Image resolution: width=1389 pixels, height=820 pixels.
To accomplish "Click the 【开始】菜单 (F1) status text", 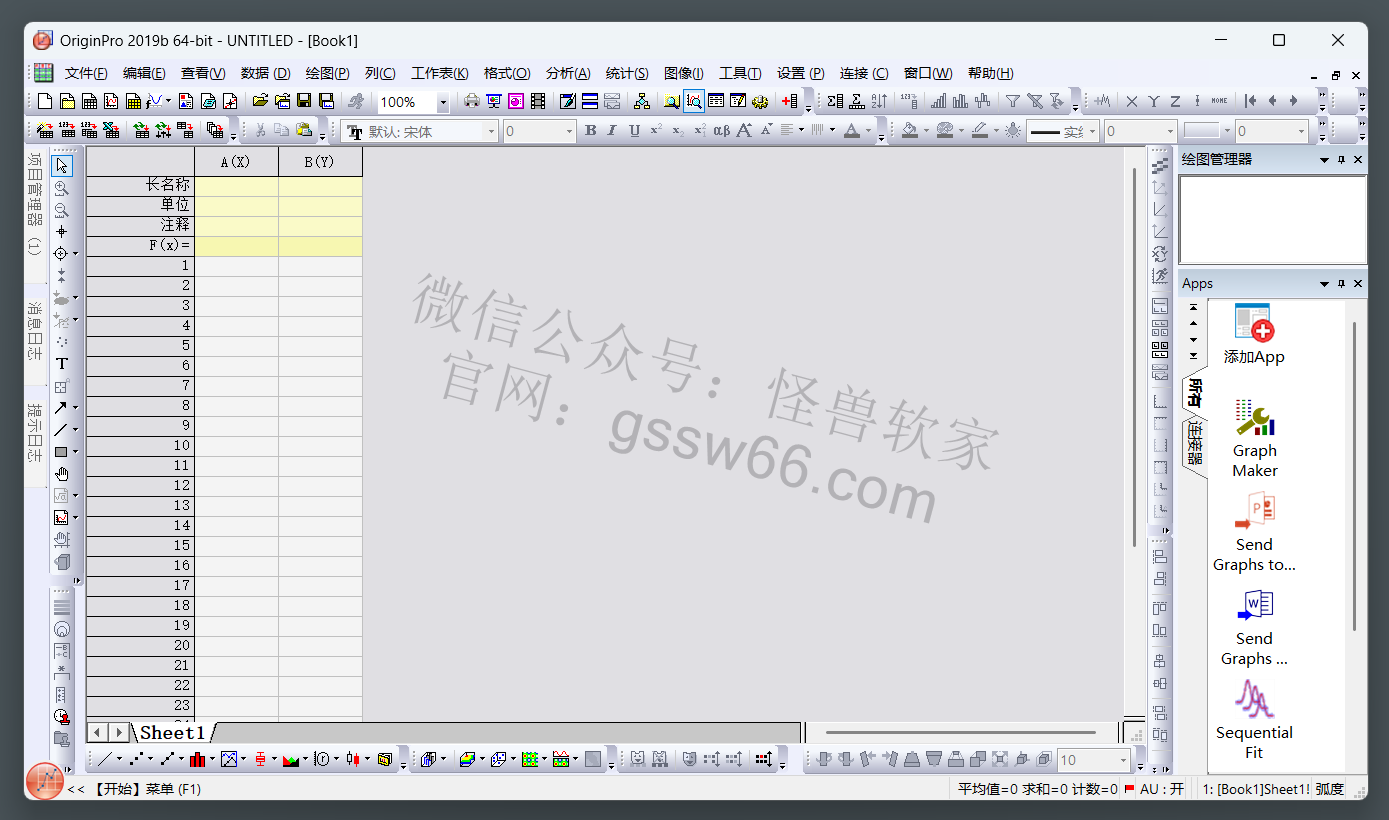I will click(146, 789).
